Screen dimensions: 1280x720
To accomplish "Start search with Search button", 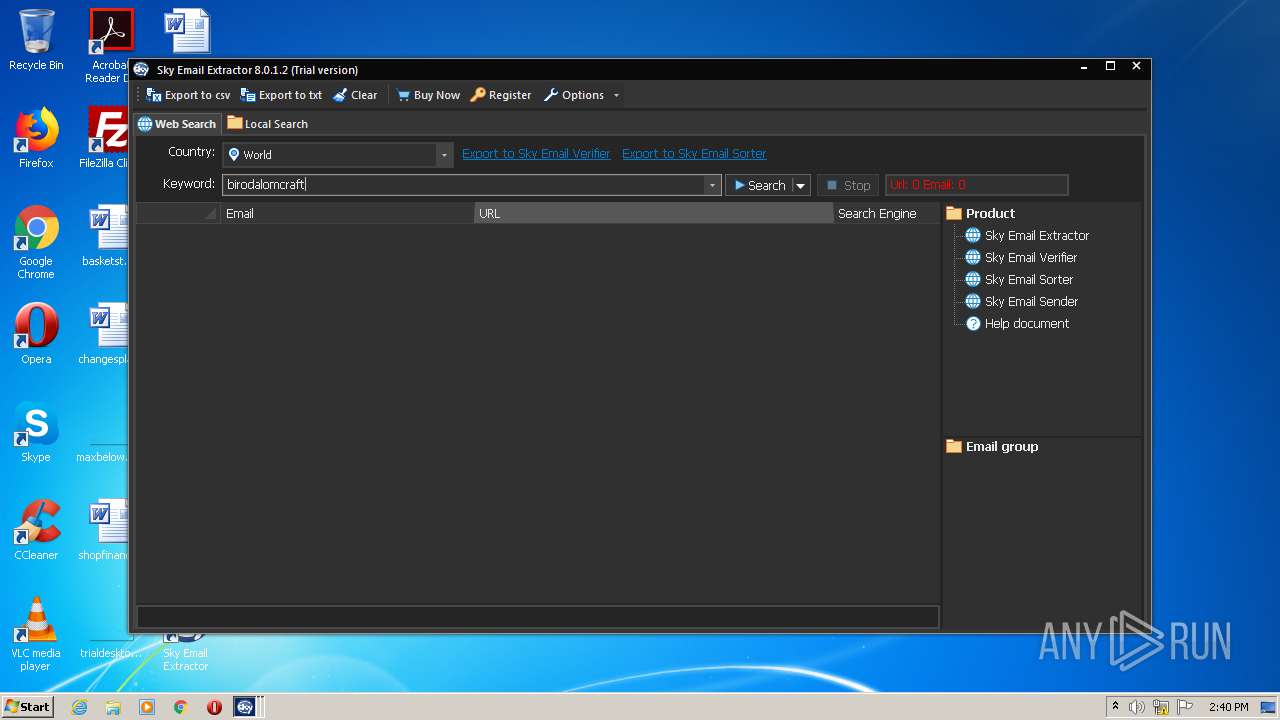I will [x=759, y=185].
